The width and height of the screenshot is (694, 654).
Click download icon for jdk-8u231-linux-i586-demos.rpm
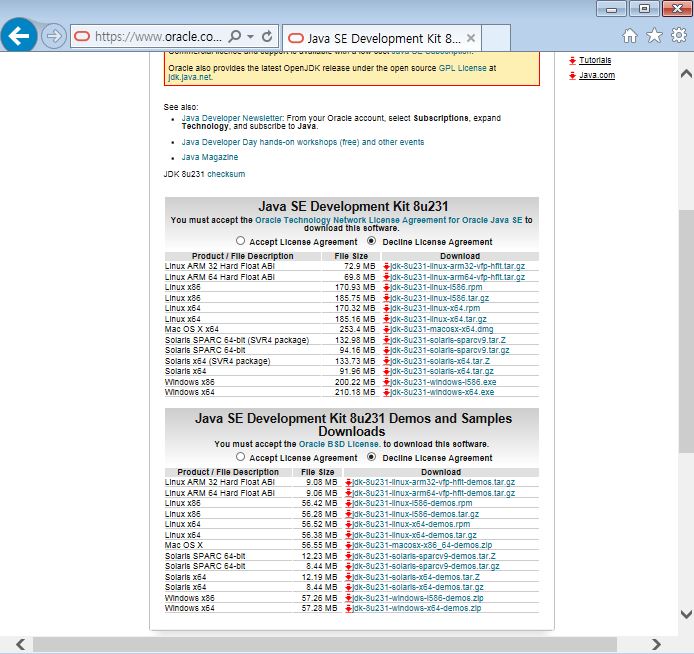[349, 504]
